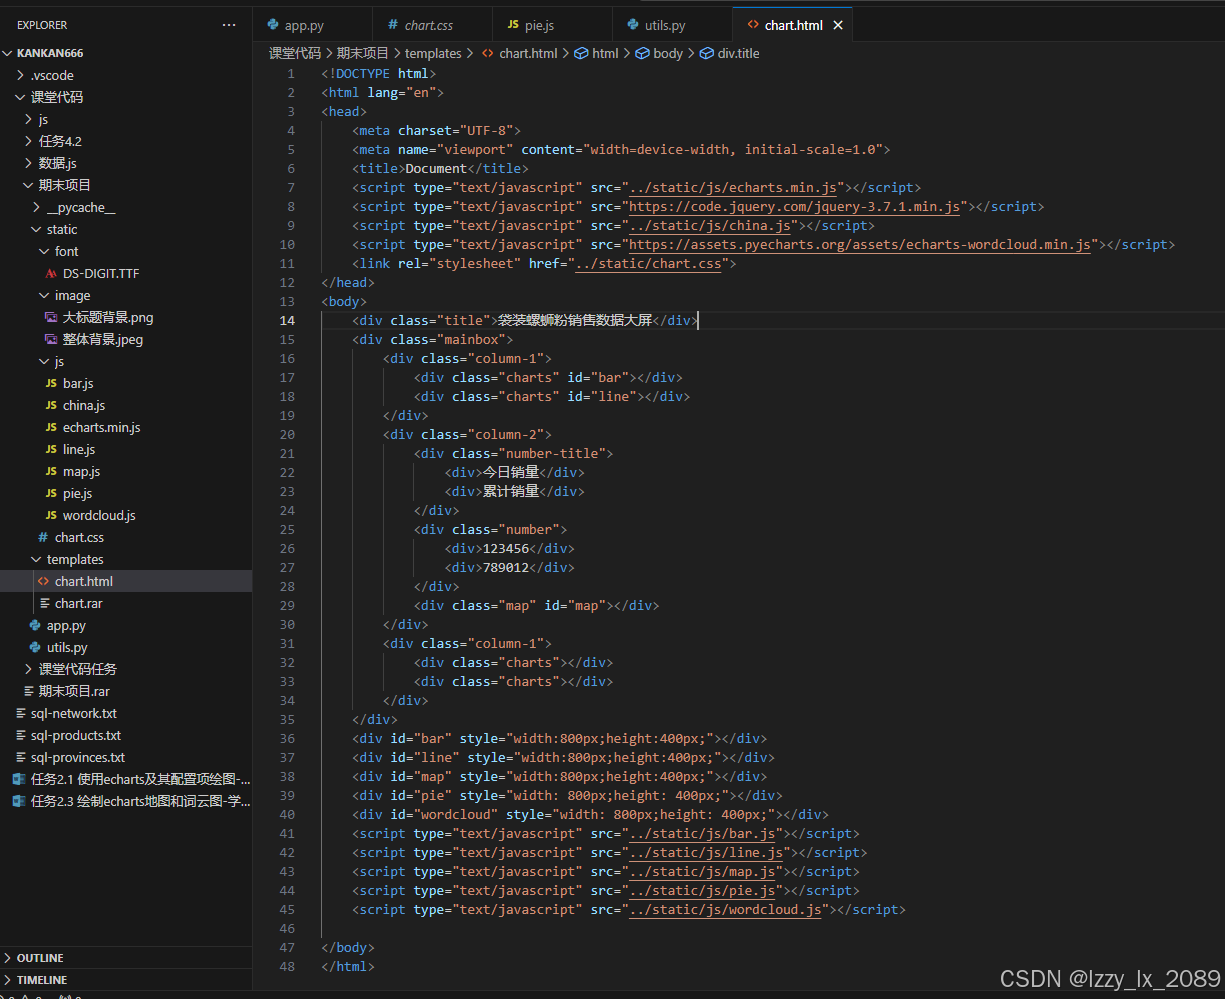Image resolution: width=1225 pixels, height=999 pixels.
Task: Follow the jquery-3.7.1.min.js URL link
Action: coord(794,207)
